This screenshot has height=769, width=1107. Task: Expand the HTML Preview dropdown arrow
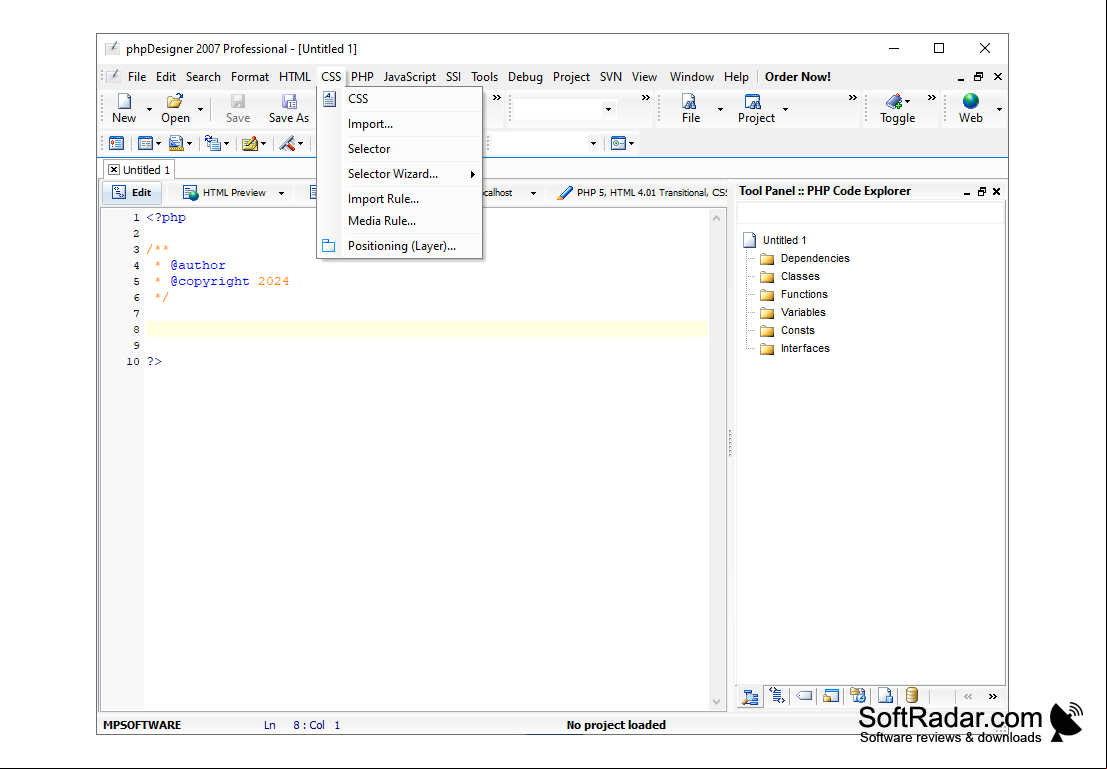[x=281, y=193]
